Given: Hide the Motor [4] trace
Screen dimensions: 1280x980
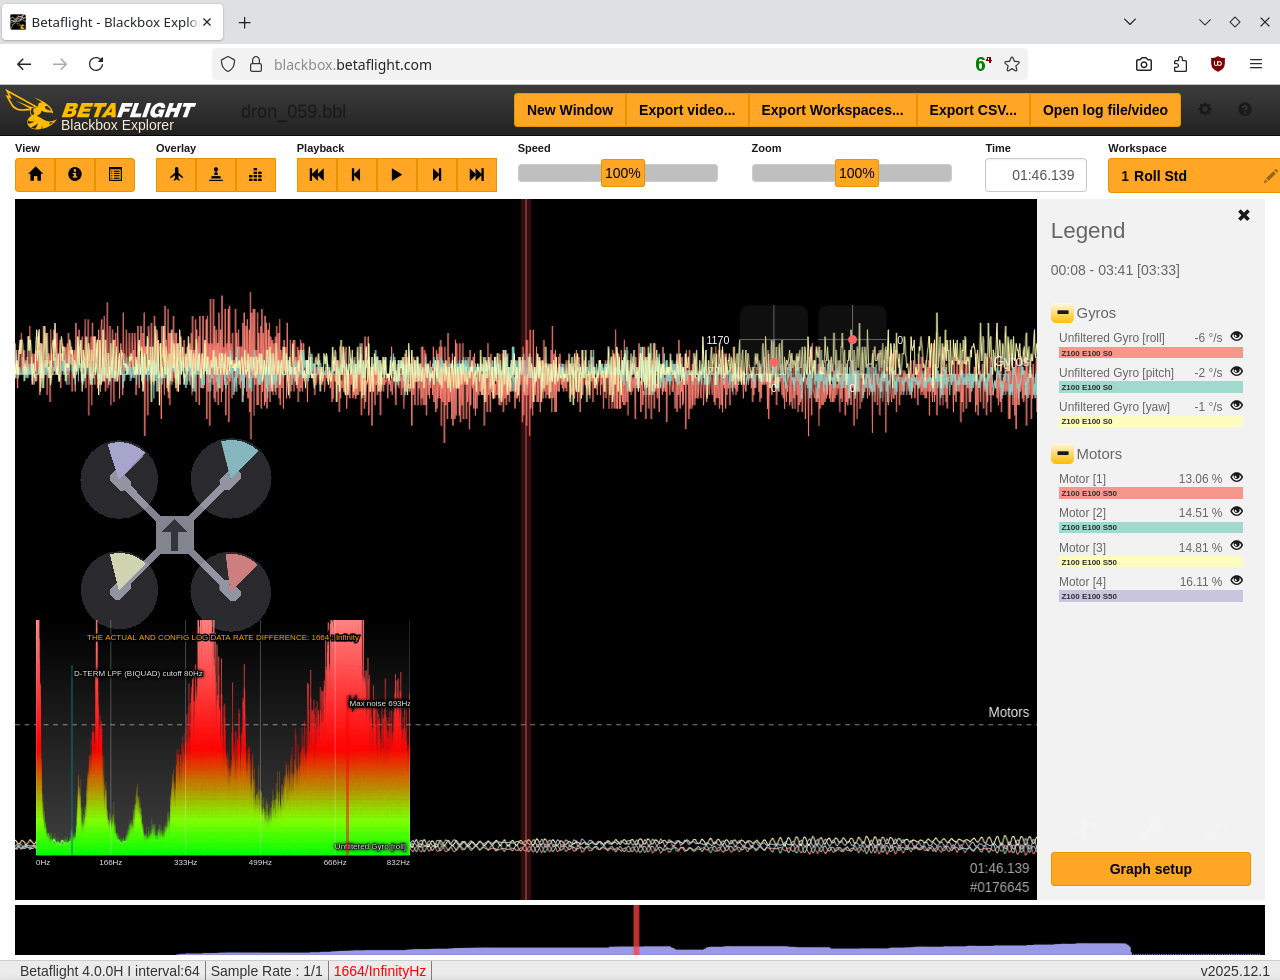Looking at the screenshot, I should (x=1237, y=581).
